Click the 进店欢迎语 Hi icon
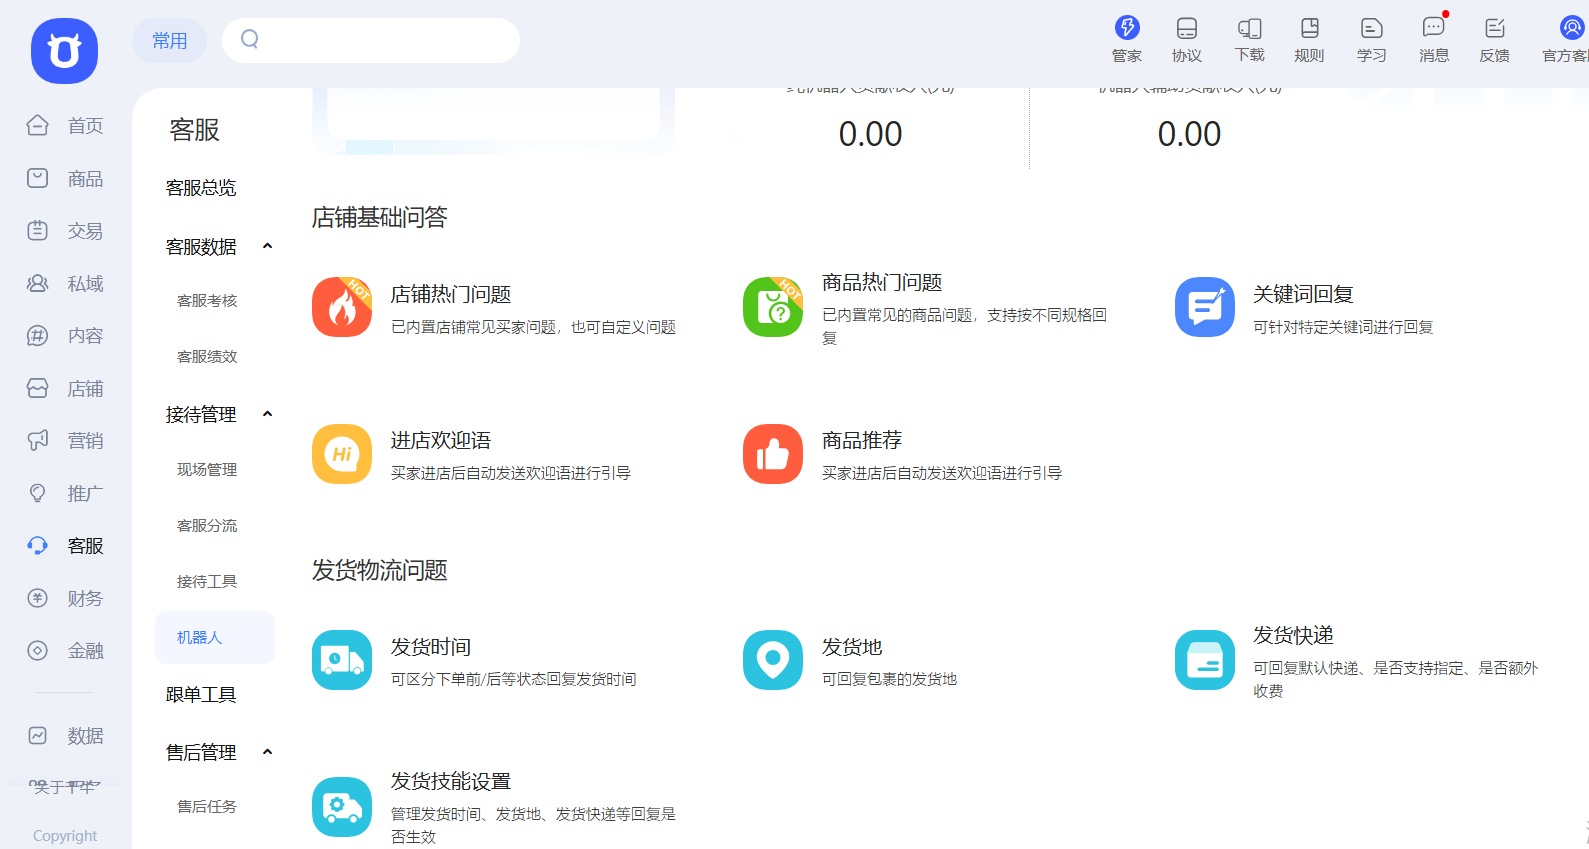 [x=342, y=454]
